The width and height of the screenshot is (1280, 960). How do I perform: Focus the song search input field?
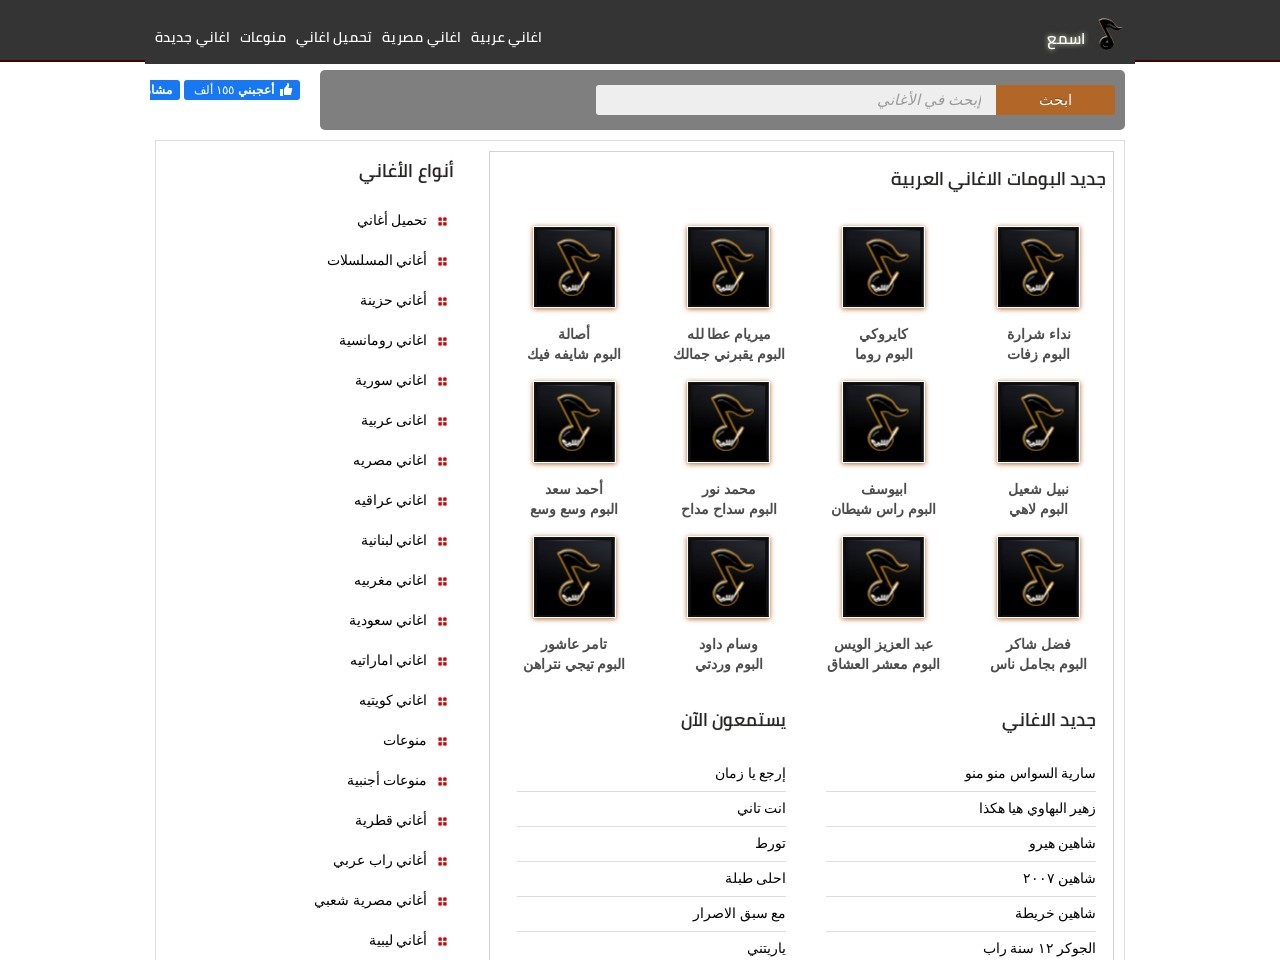tap(795, 100)
